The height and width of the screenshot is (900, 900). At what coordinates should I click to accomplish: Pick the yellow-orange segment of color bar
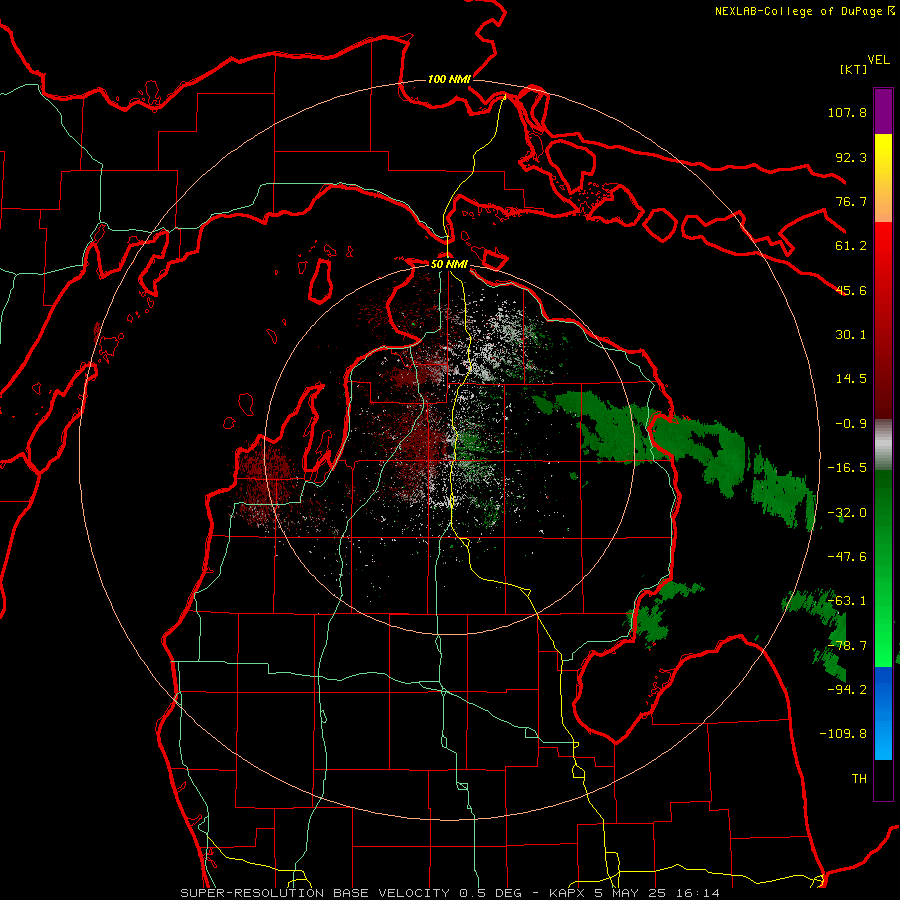pyautogui.click(x=883, y=178)
